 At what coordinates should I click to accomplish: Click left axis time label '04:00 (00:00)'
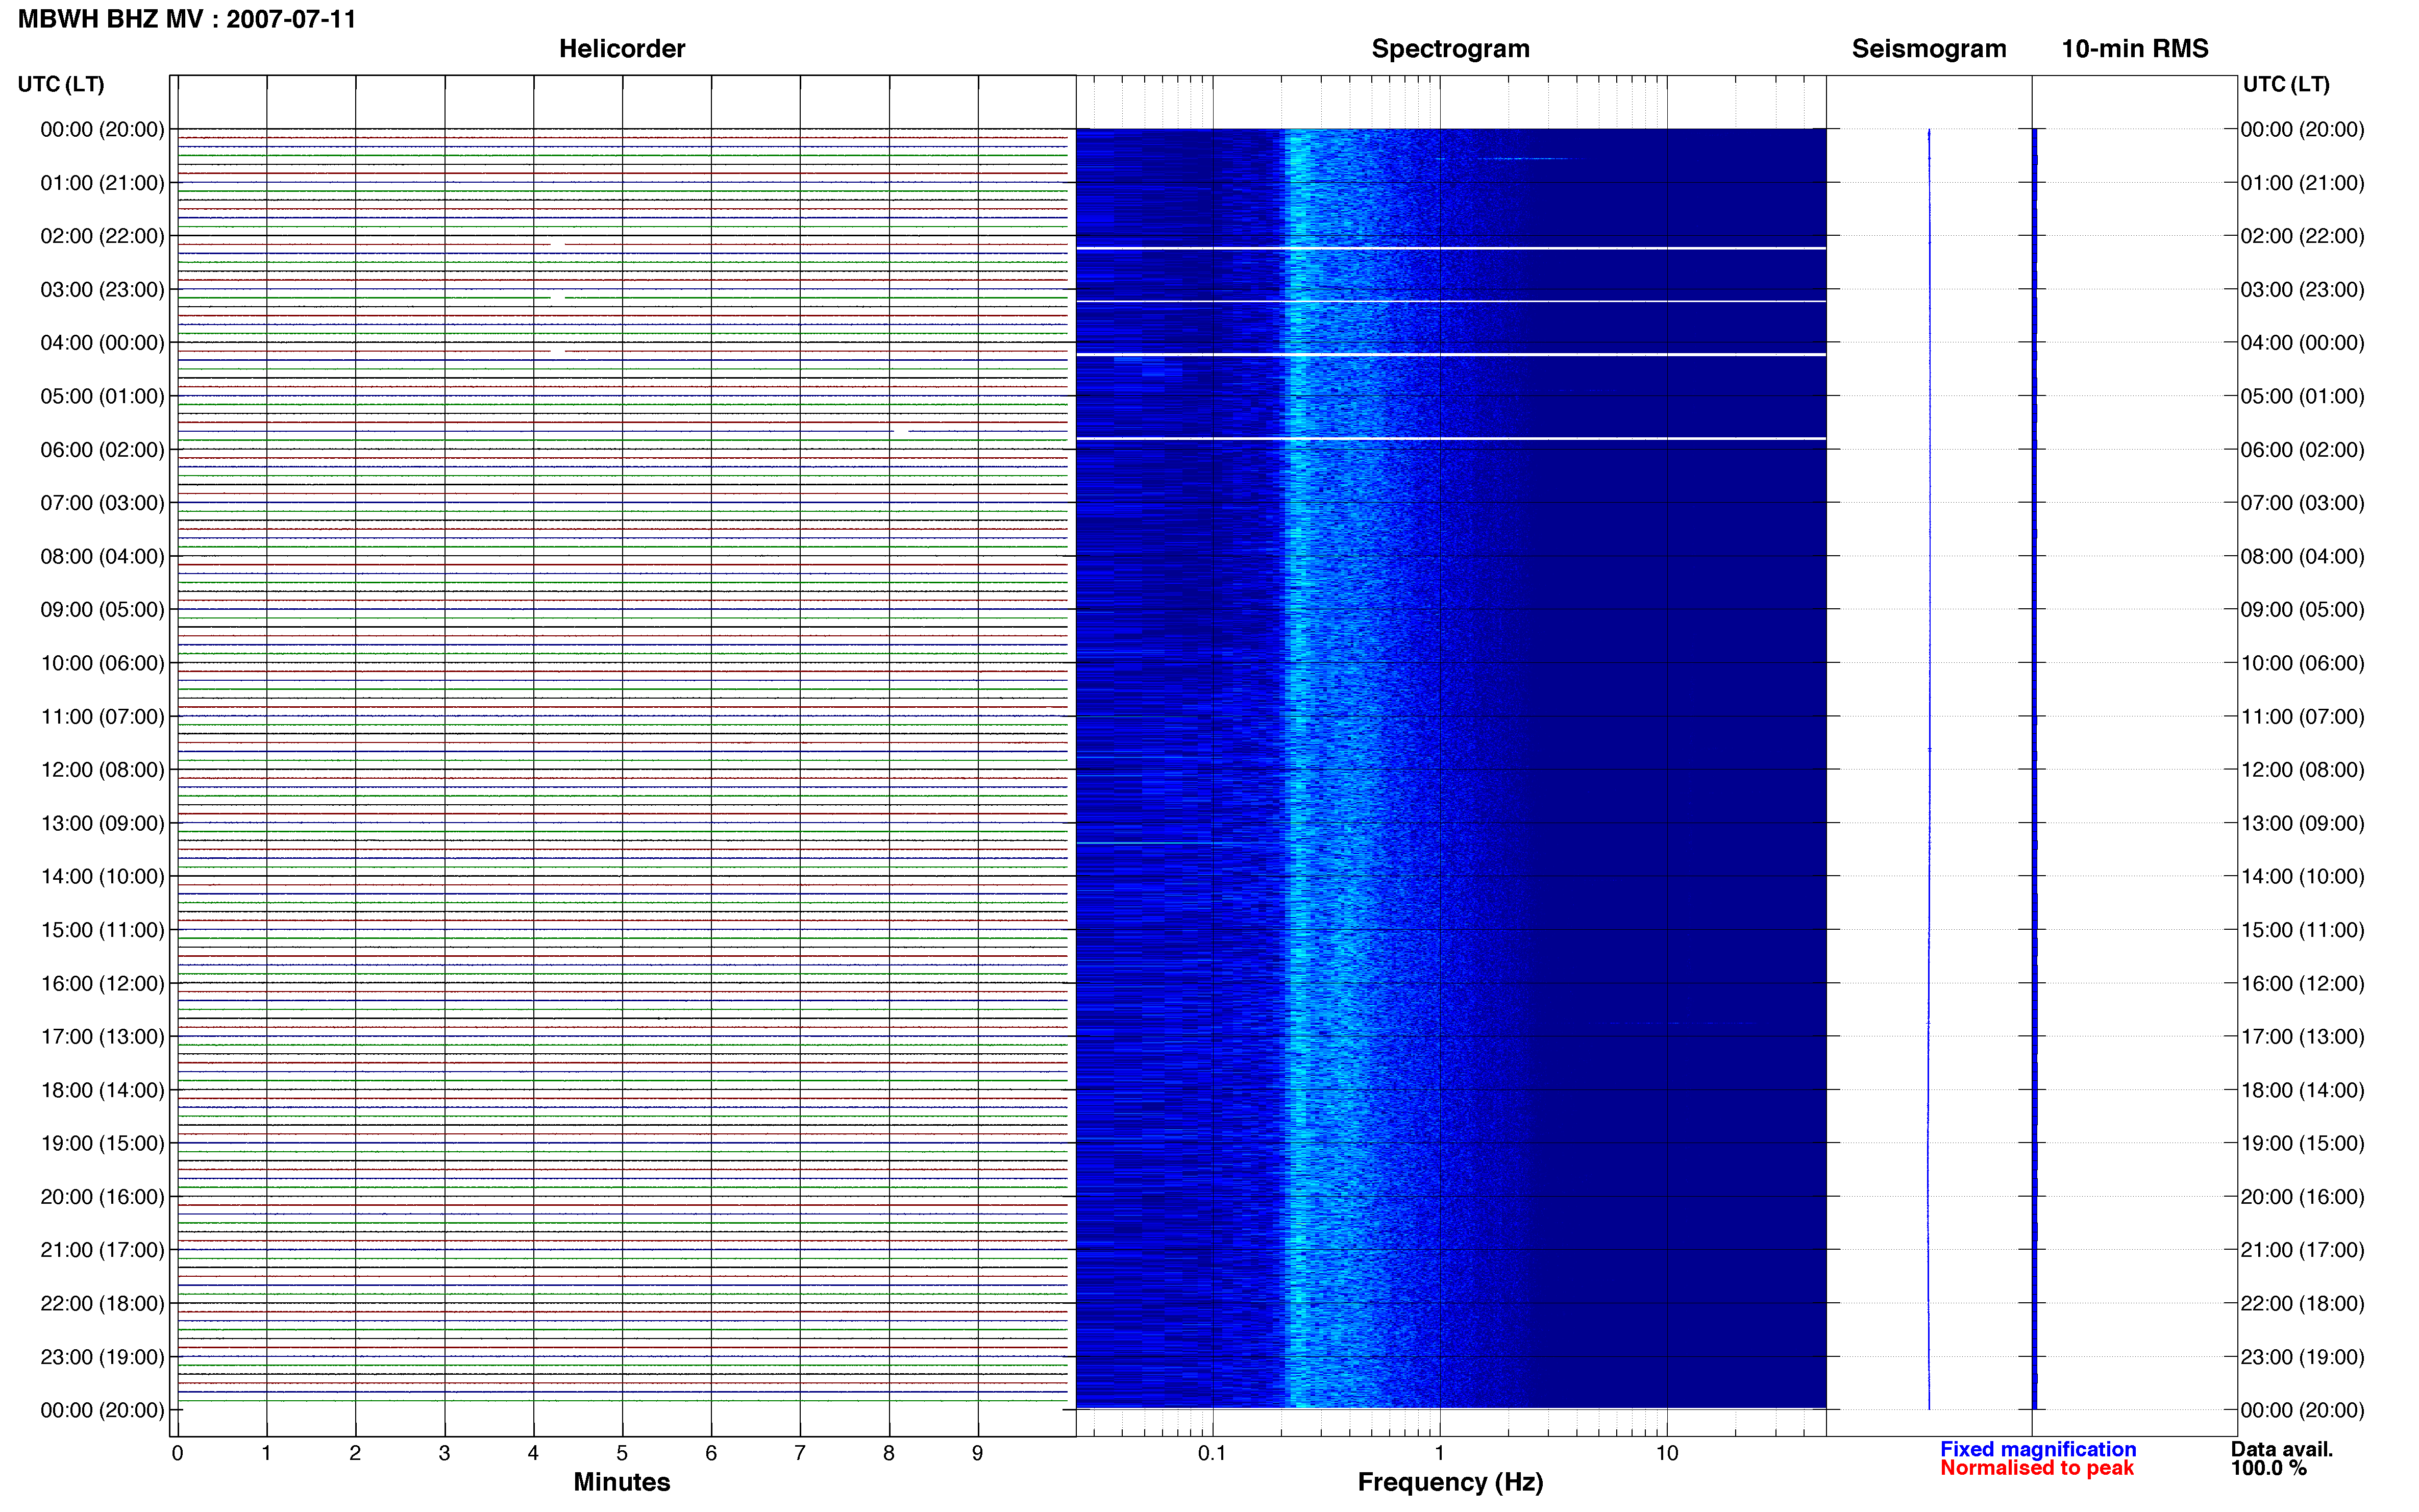click(102, 343)
